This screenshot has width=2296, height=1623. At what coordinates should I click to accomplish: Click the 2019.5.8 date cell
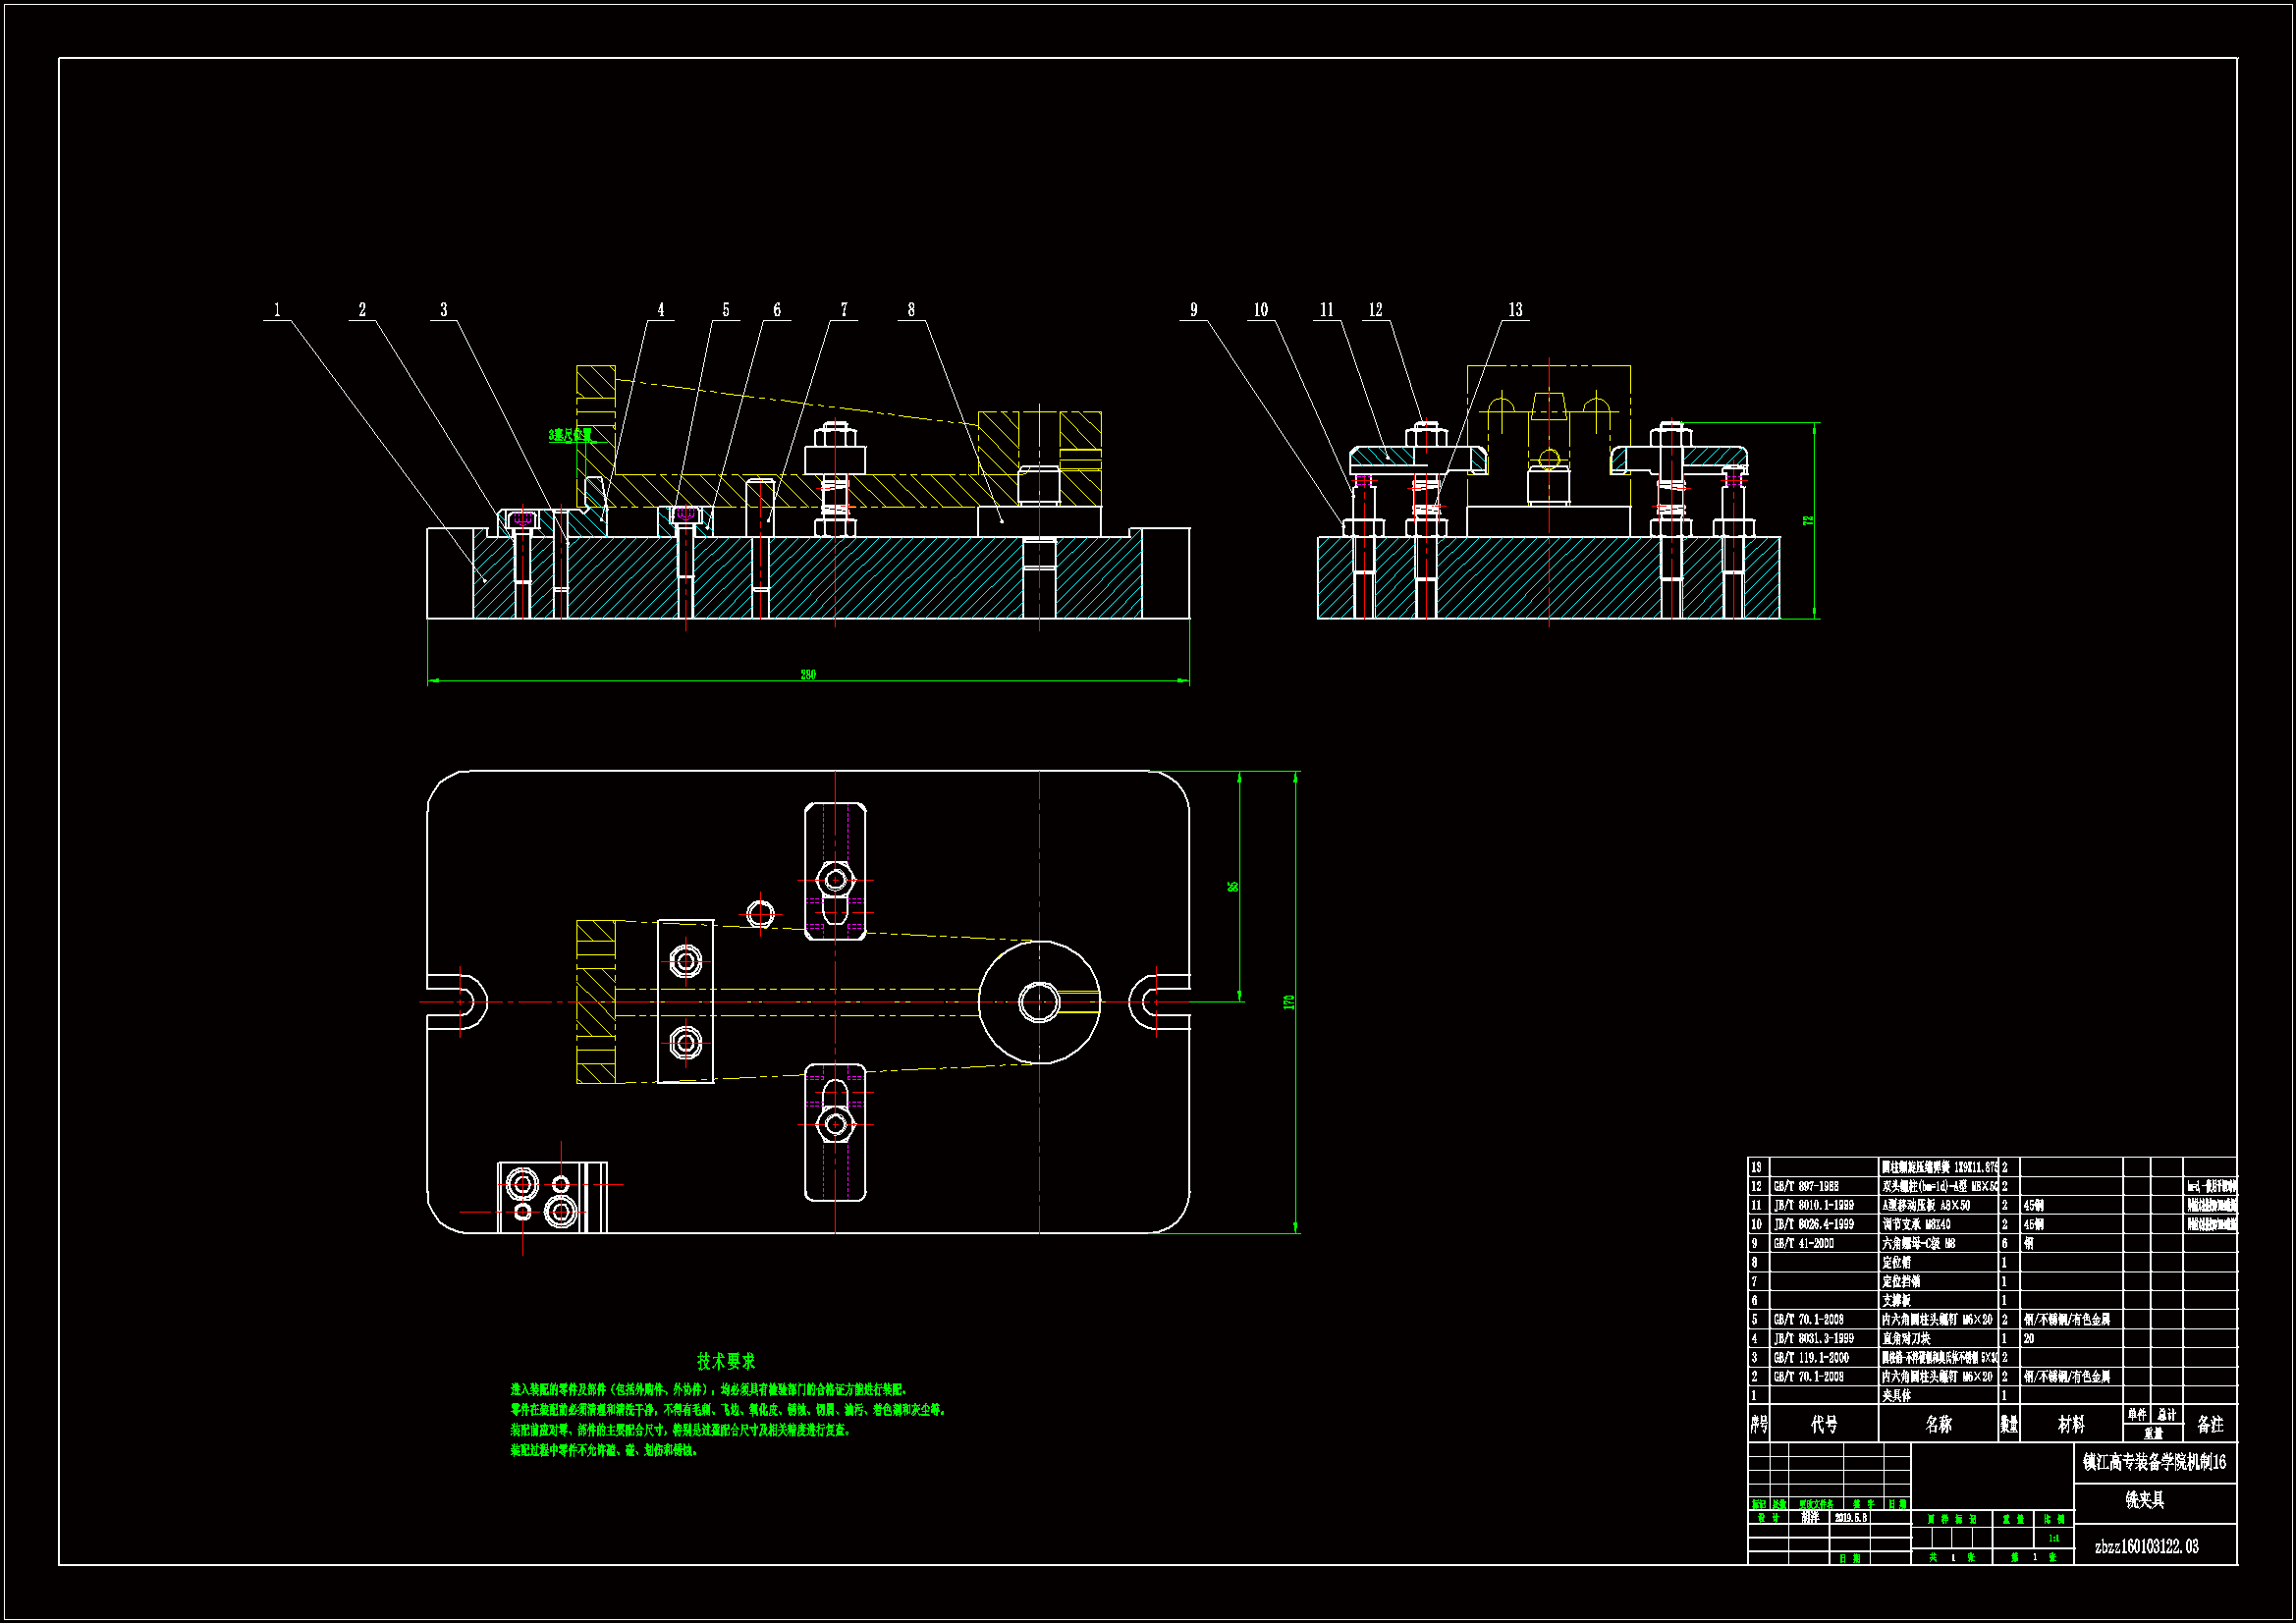tap(1850, 1518)
